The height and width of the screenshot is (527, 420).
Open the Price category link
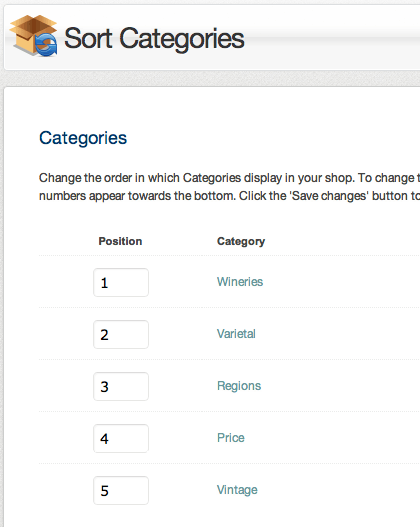point(231,438)
